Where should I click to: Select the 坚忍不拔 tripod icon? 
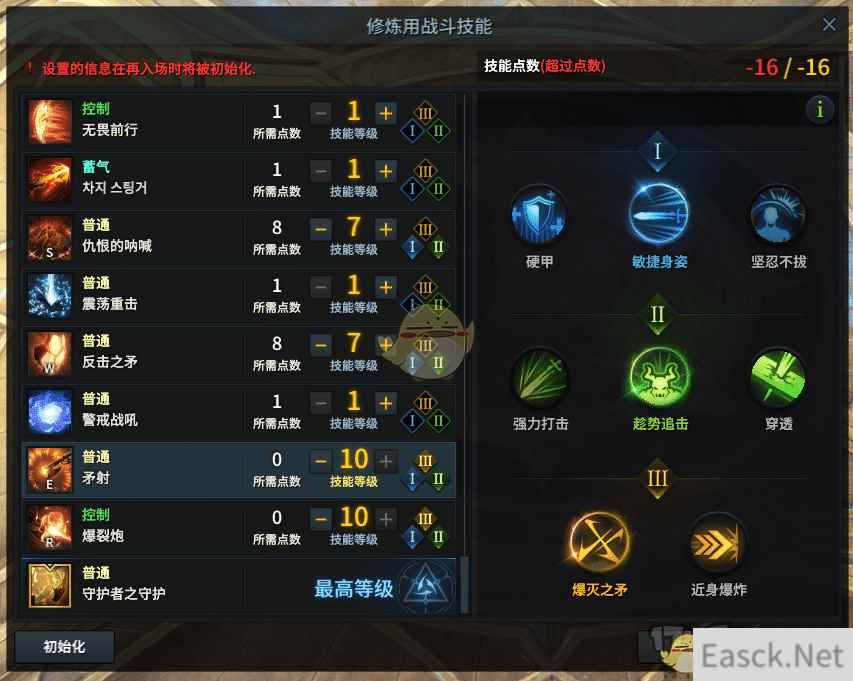coord(778,215)
